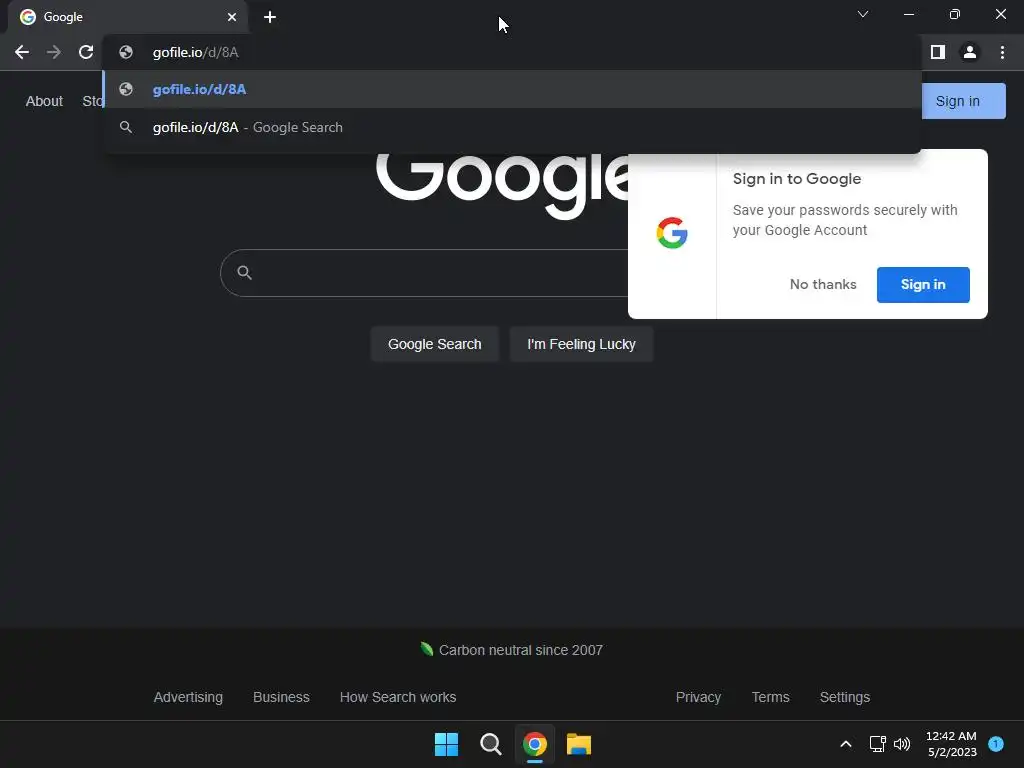Open the Terms footer link
Screen dimensions: 1024x768
coord(771,697)
